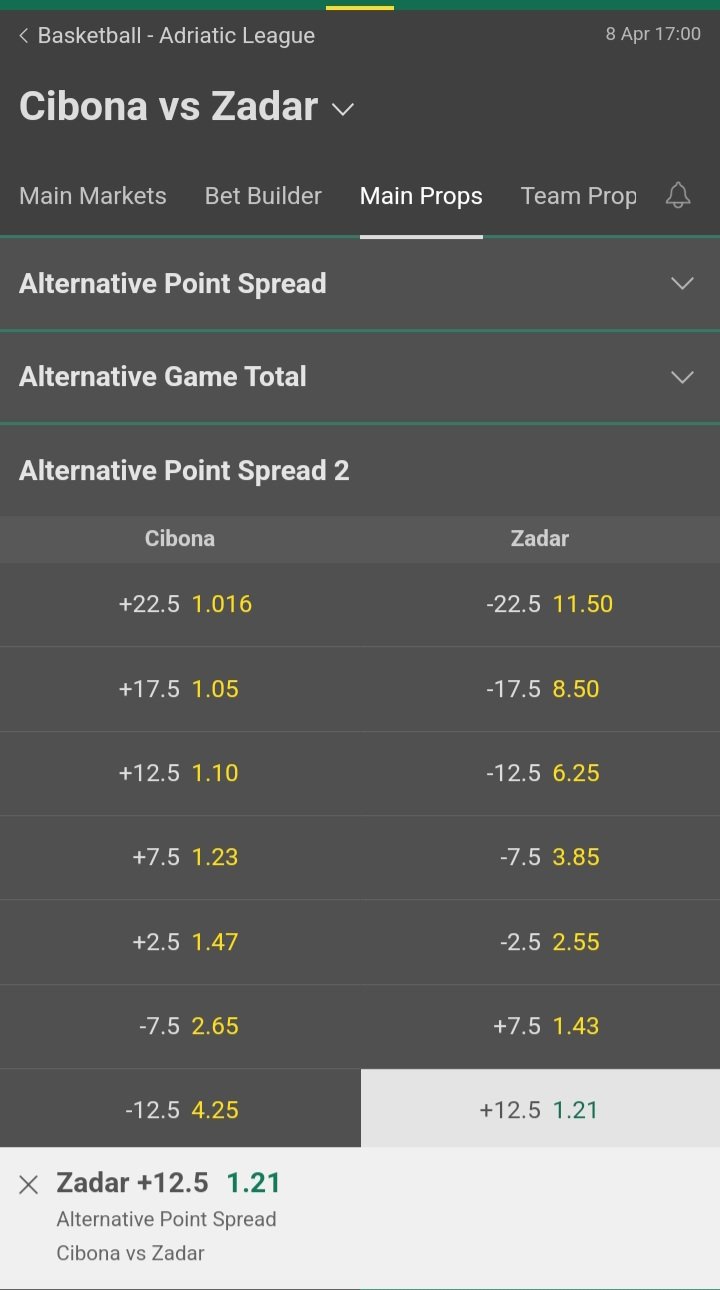Open the Team Props tab
Viewport: 720px width, 1290px height.
click(579, 196)
